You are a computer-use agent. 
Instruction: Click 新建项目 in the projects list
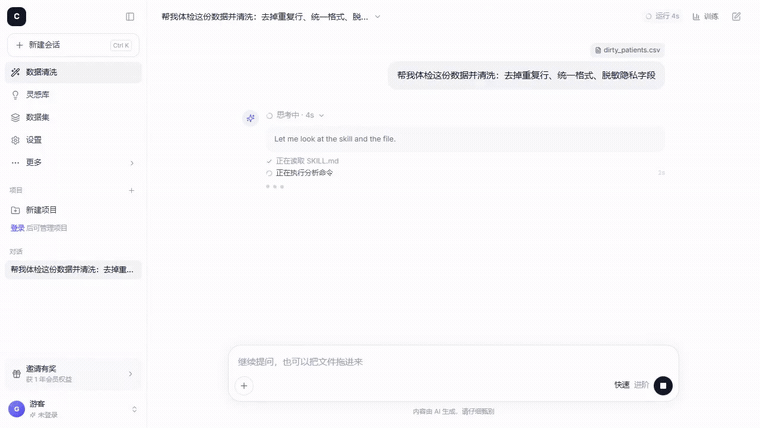73,210
